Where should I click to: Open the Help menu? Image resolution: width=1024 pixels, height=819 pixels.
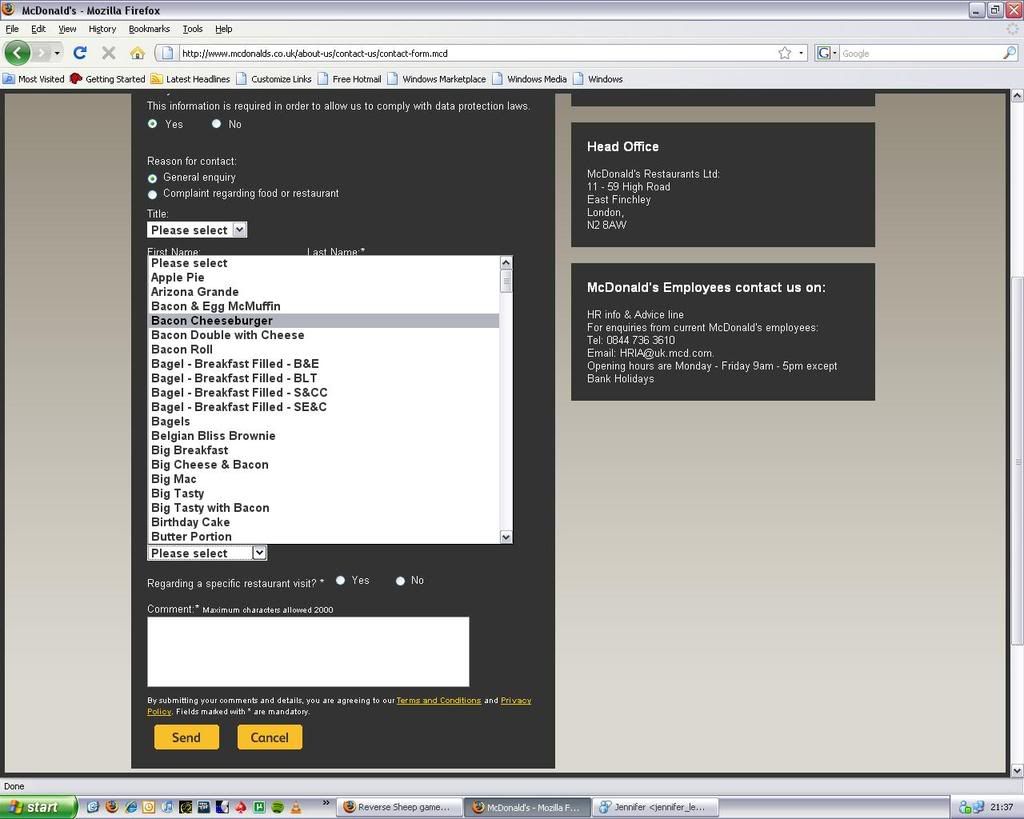[x=223, y=29]
